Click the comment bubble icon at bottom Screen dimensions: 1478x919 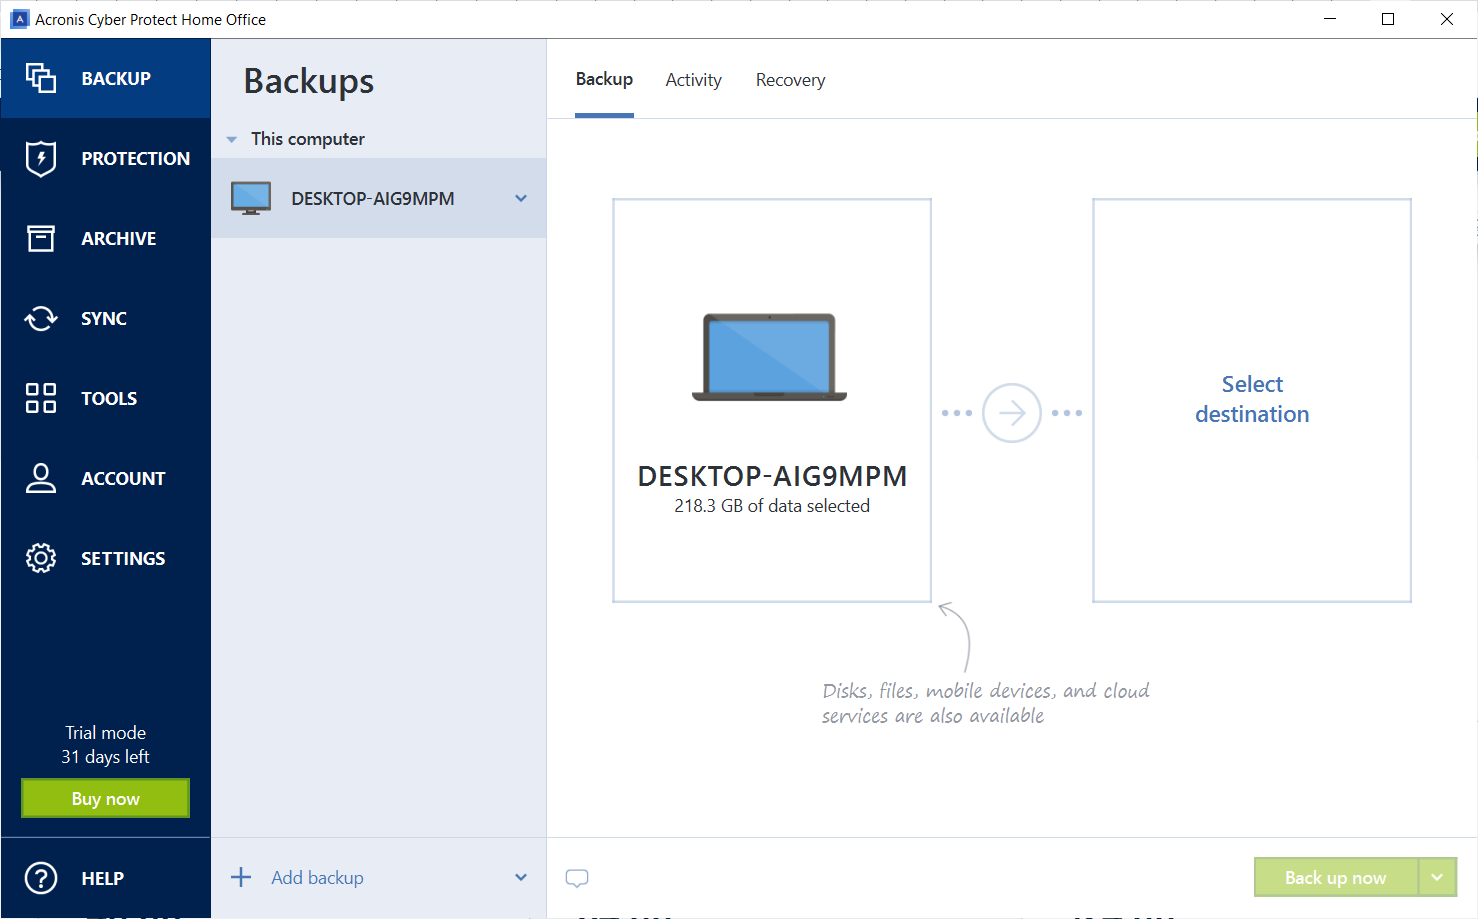[577, 878]
